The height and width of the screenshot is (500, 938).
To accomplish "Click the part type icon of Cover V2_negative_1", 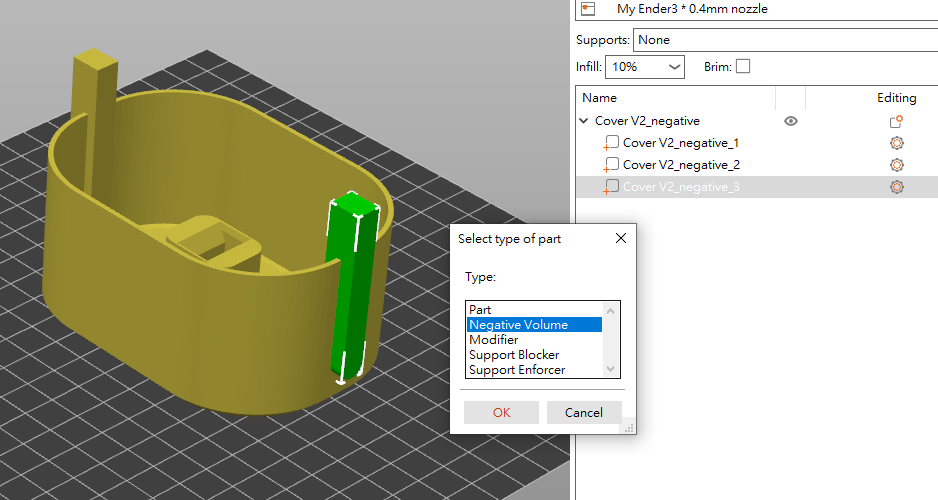I will (x=611, y=144).
